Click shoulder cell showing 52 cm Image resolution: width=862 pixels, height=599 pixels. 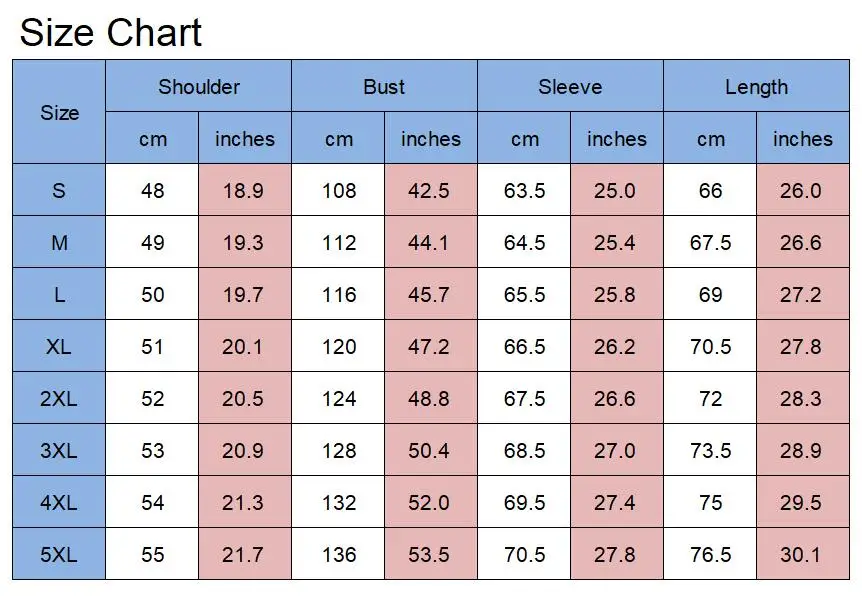coord(152,398)
